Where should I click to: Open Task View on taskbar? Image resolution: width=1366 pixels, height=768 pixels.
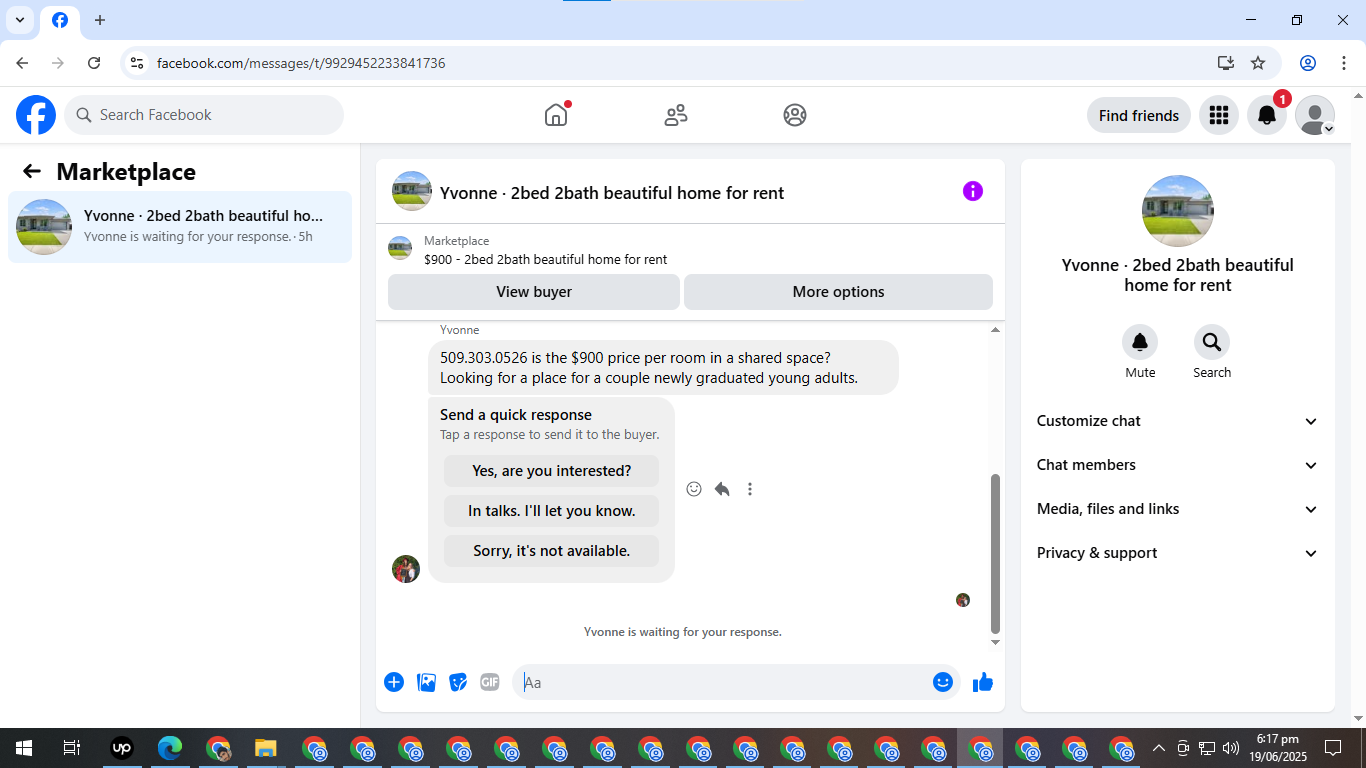(x=72, y=748)
